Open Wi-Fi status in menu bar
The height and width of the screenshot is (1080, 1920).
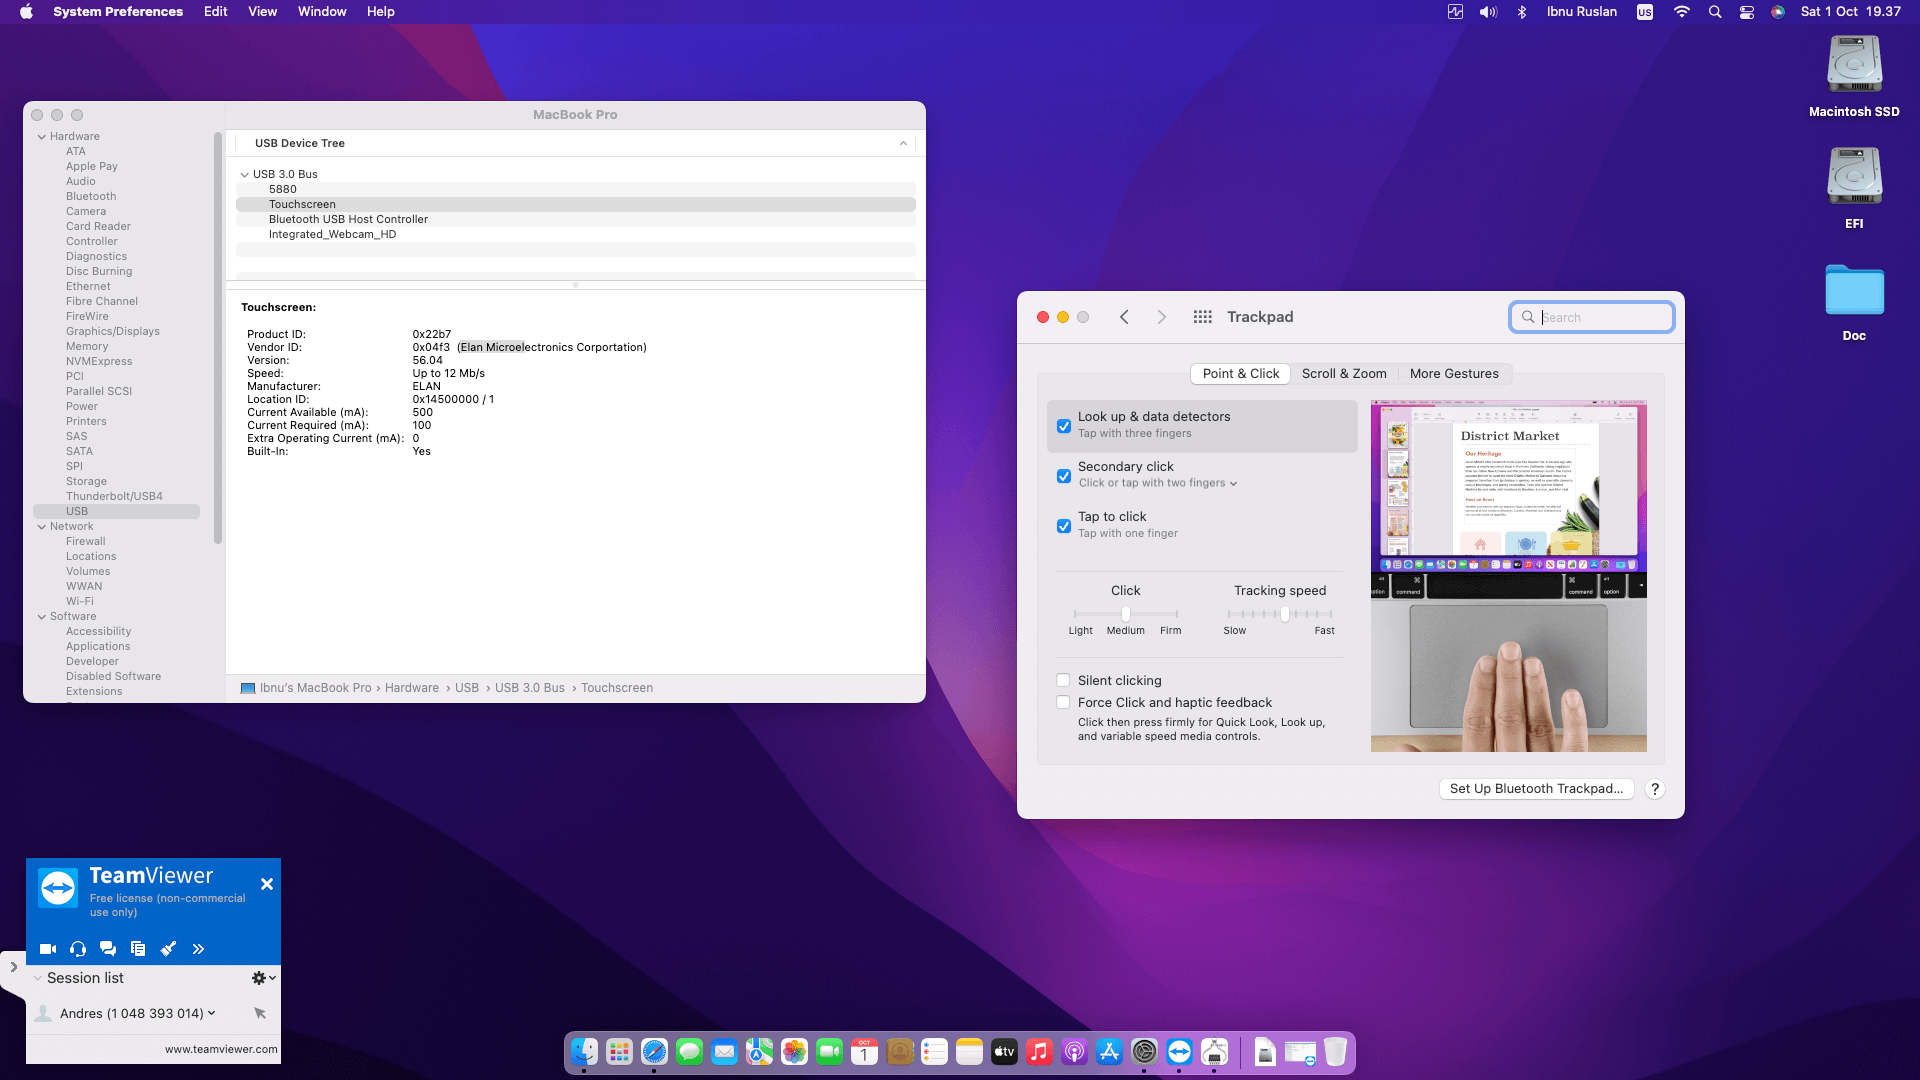tap(1682, 12)
